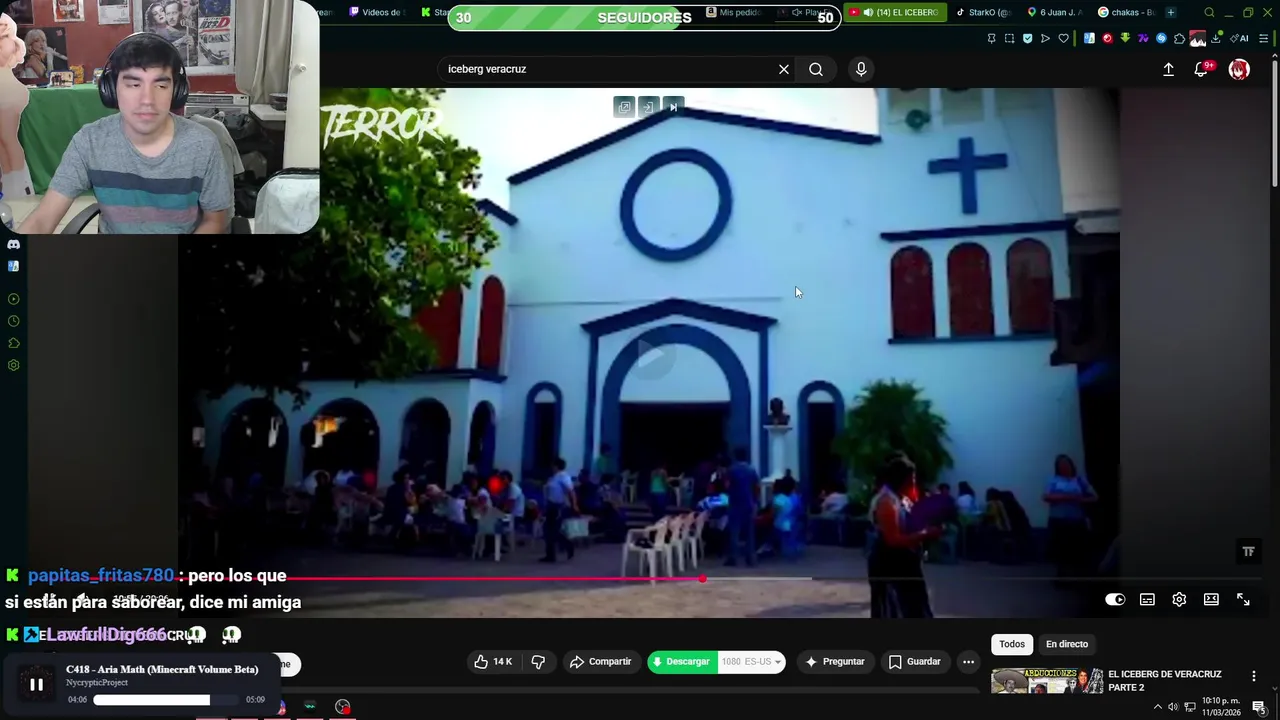
Task: Open bookmarks via the heart icon
Action: pos(1063,38)
